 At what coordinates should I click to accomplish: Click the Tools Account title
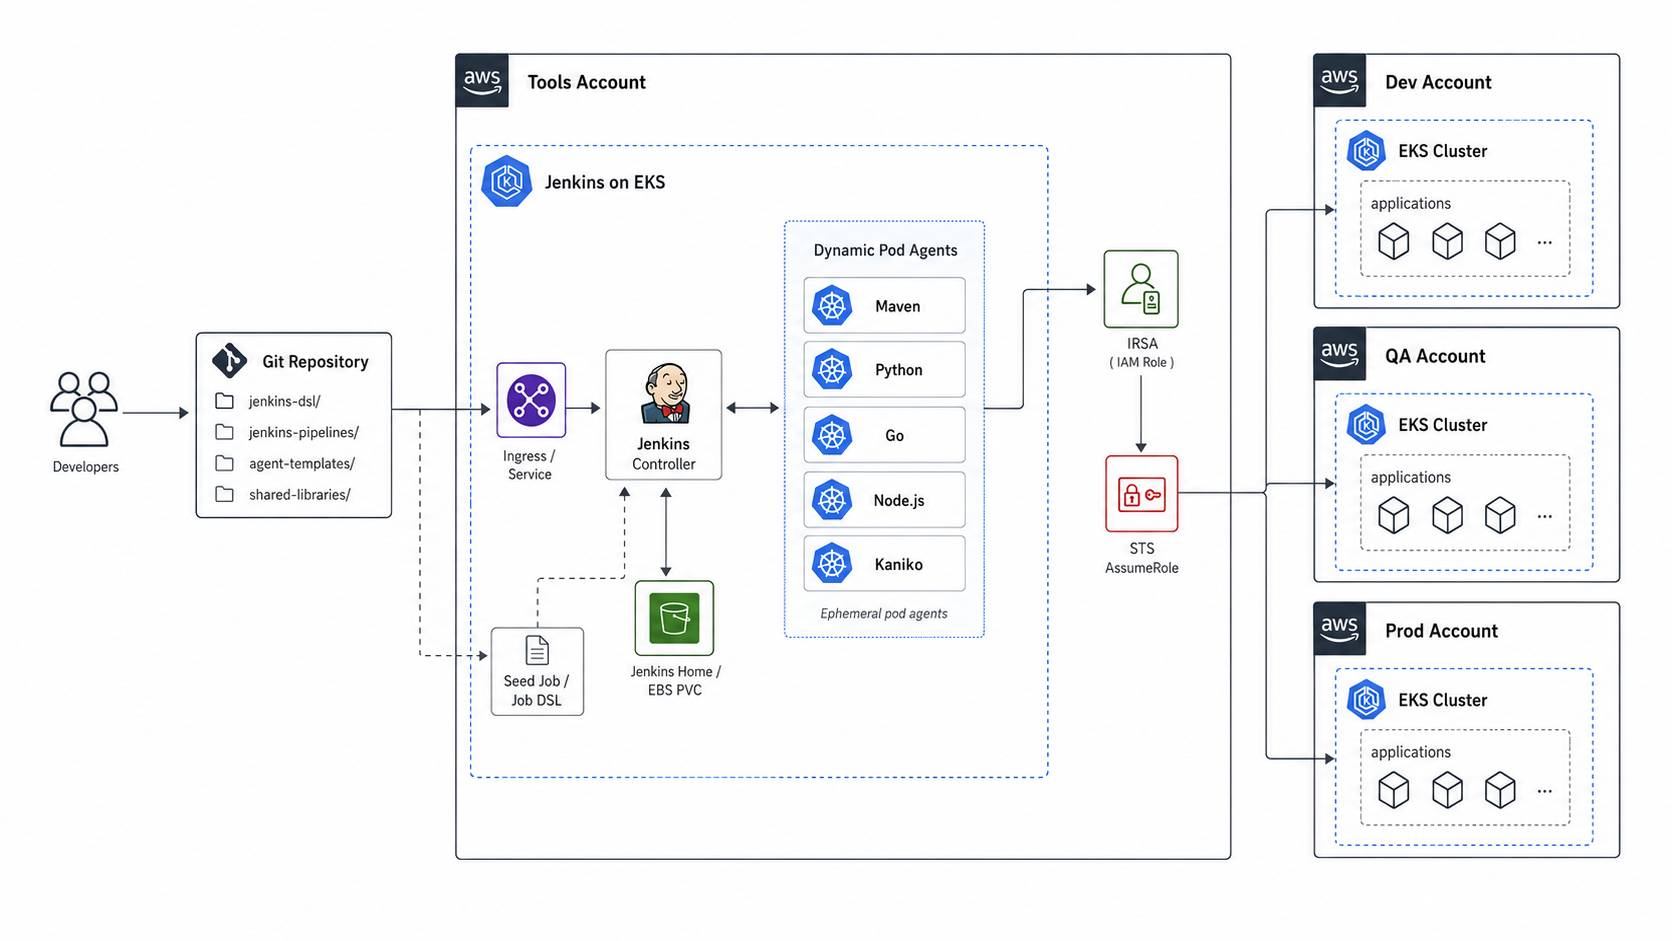pyautogui.click(x=587, y=82)
